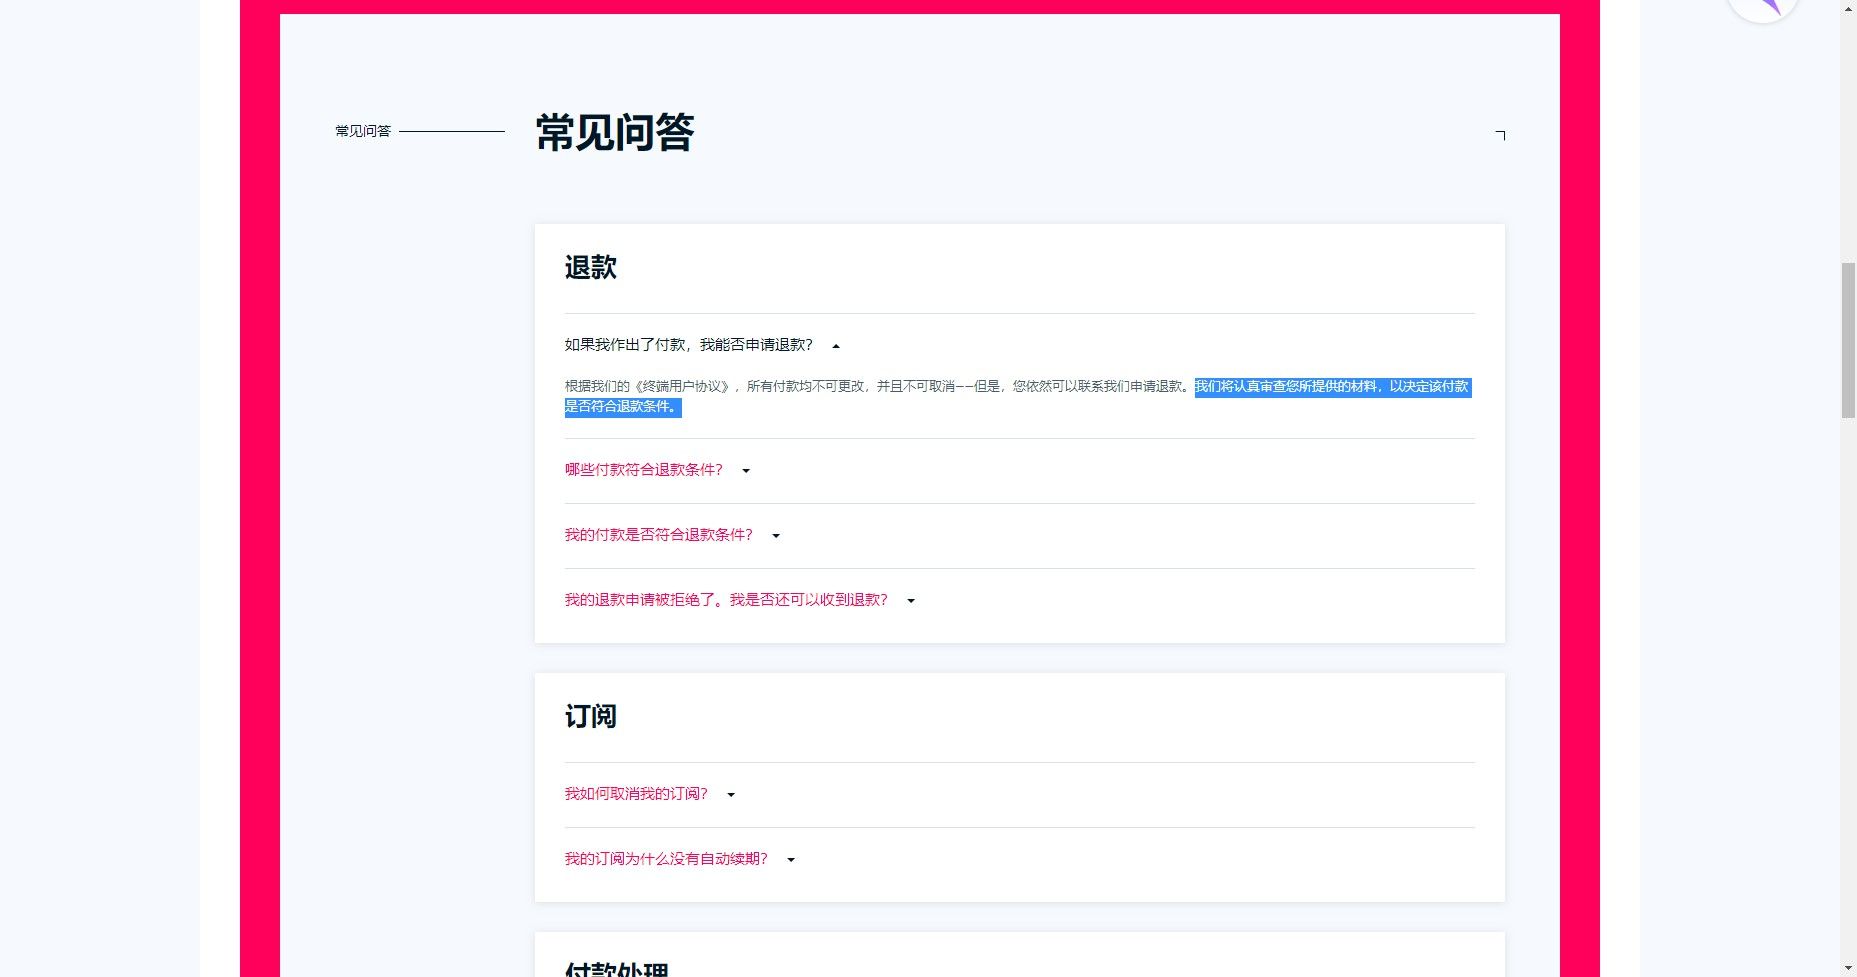Viewport: 1857px width, 977px height.
Task: Click the 退款 section heading
Action: point(591,267)
